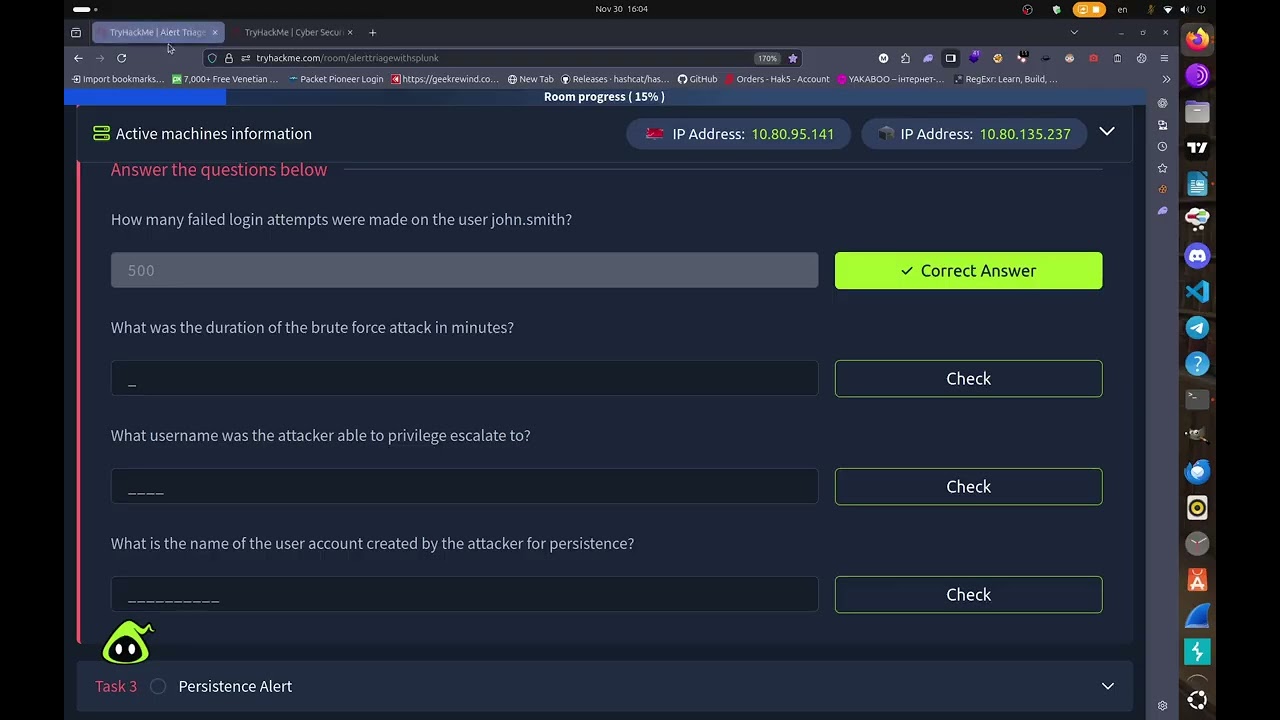
Task: Open the Files manager dock icon
Action: pos(1197,112)
